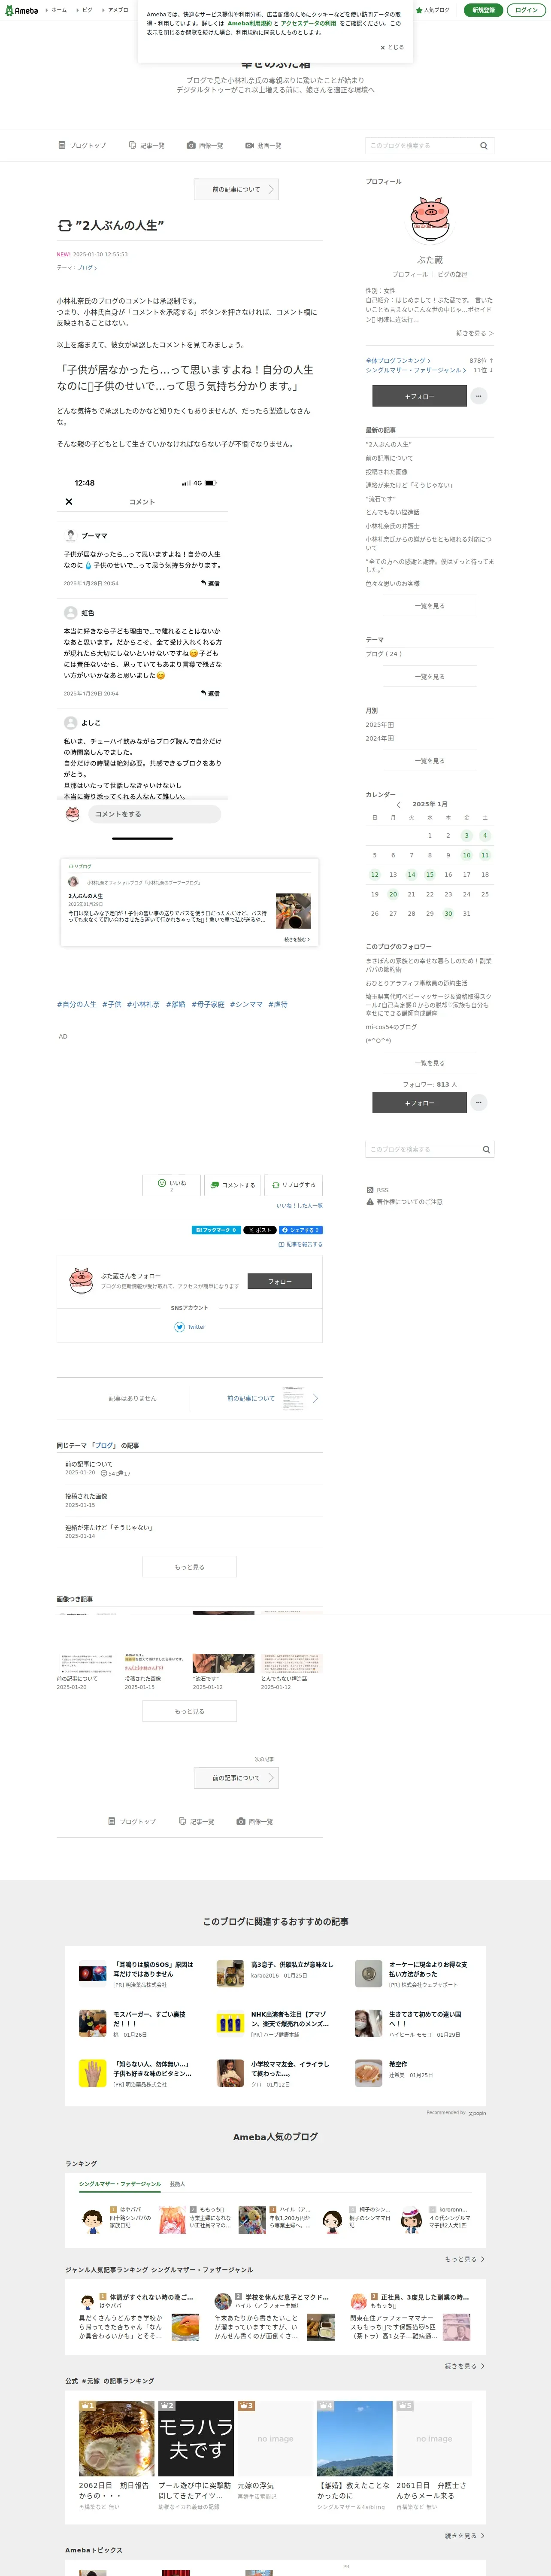Open ranked article モラハラ夫です thumbnail
The height and width of the screenshot is (2576, 551).
click(x=196, y=2438)
